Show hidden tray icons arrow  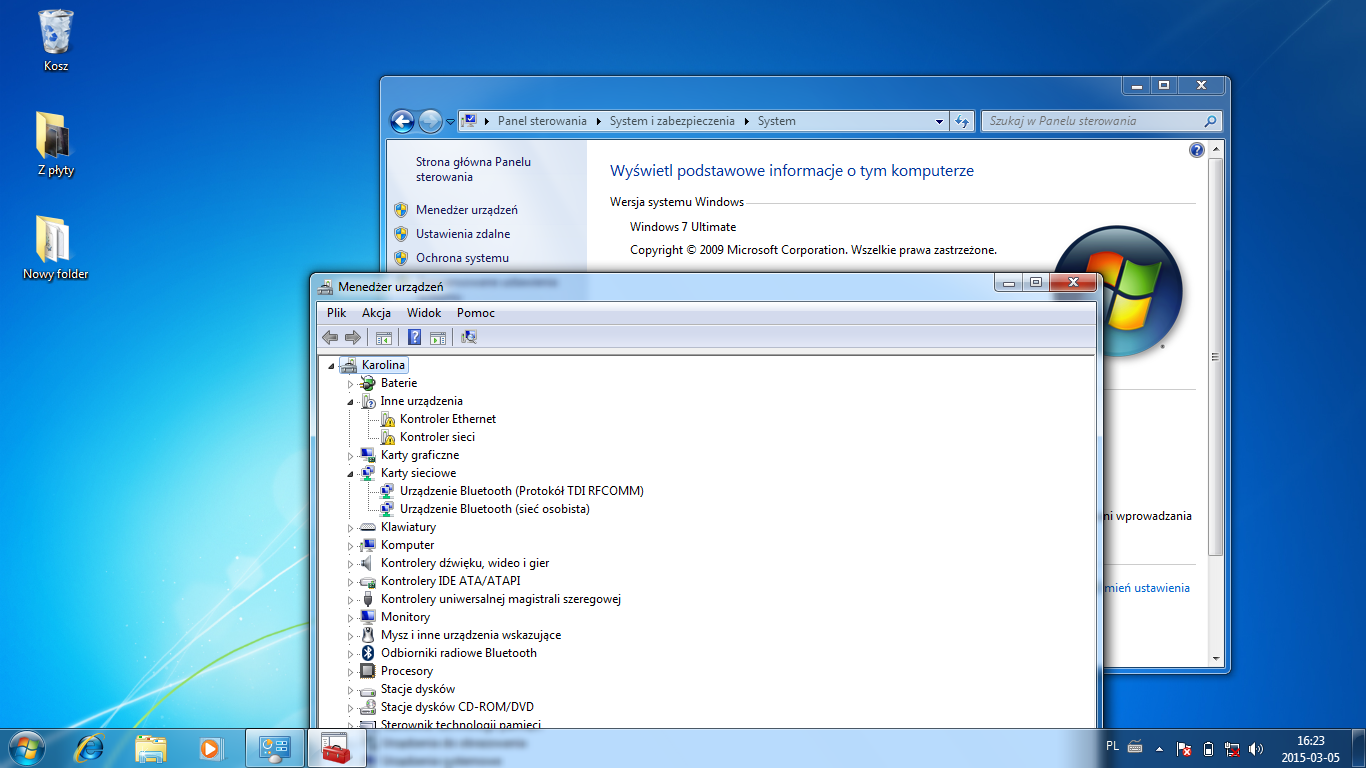1160,748
